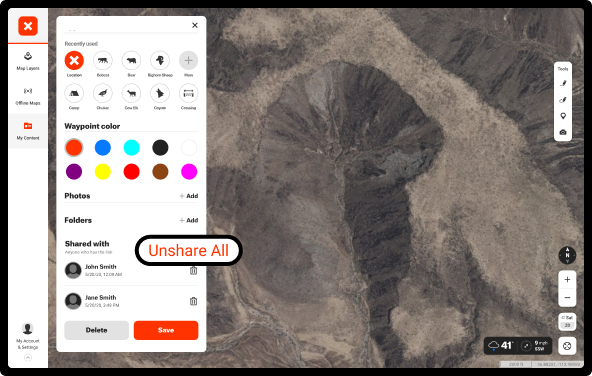Remove John Smith using trash icon

pyautogui.click(x=193, y=270)
